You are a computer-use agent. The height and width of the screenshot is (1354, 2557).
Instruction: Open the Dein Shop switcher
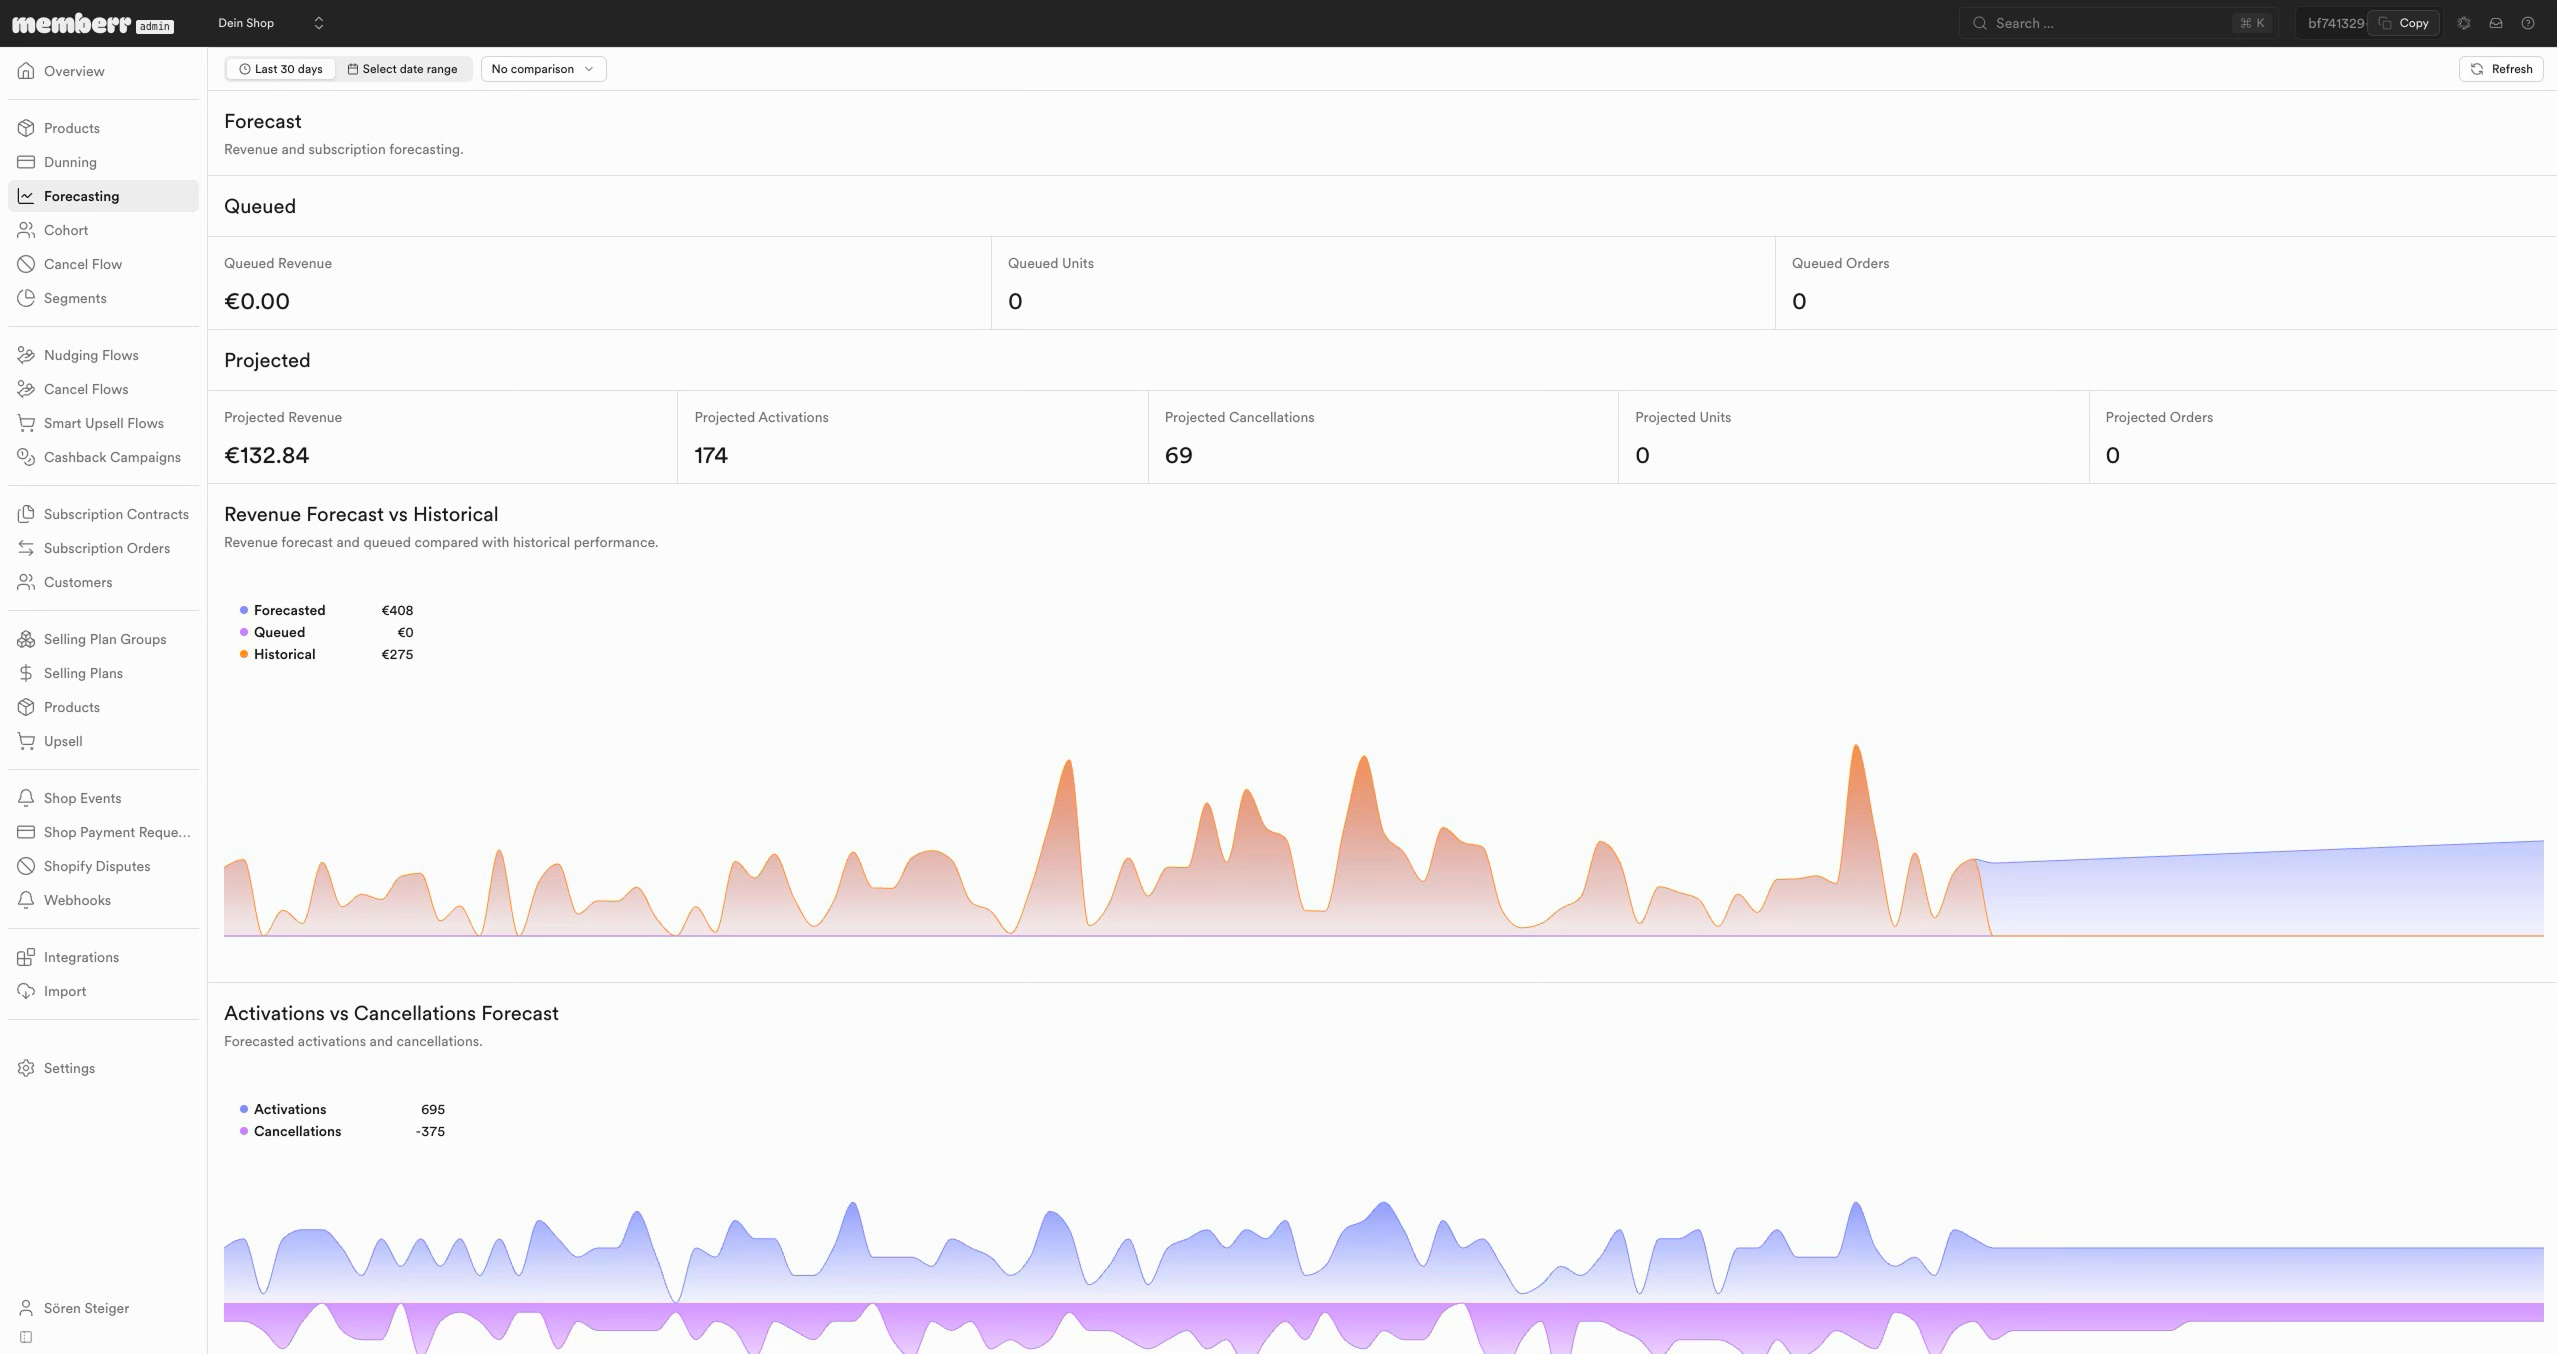[x=271, y=23]
